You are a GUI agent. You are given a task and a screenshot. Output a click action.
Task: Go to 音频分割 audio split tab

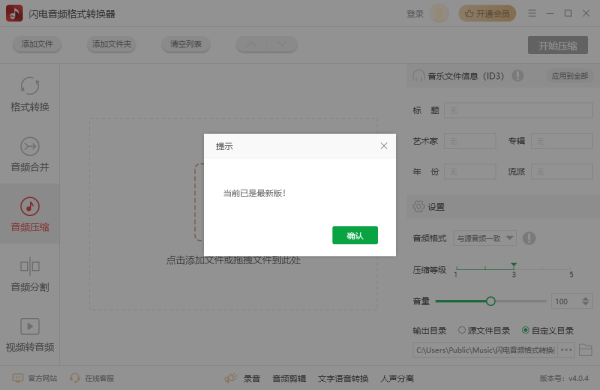(x=30, y=274)
